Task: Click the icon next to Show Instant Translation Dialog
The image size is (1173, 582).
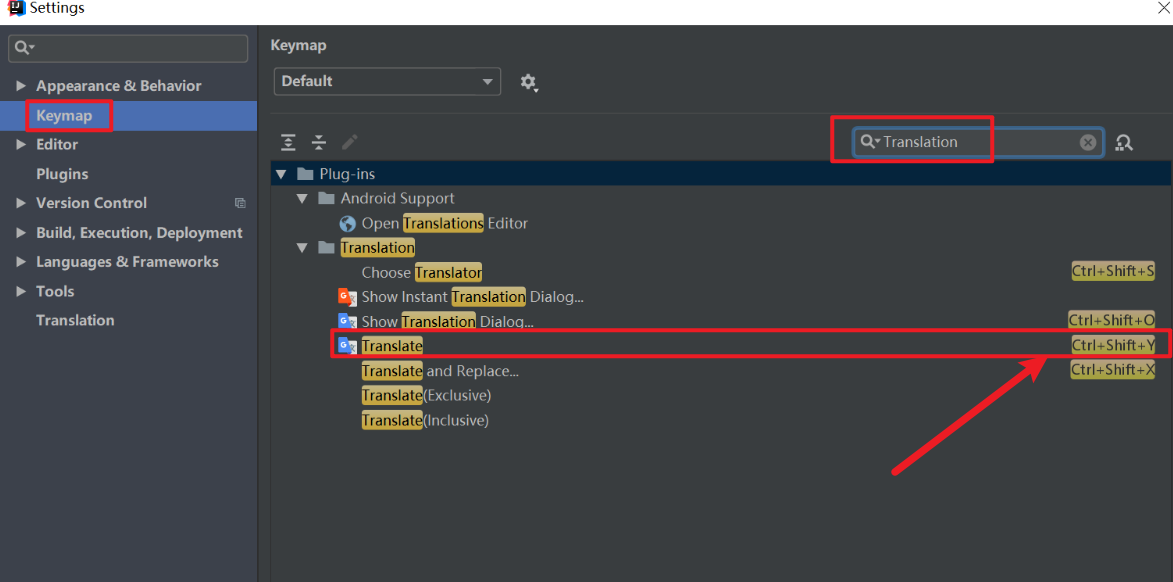Action: [348, 297]
